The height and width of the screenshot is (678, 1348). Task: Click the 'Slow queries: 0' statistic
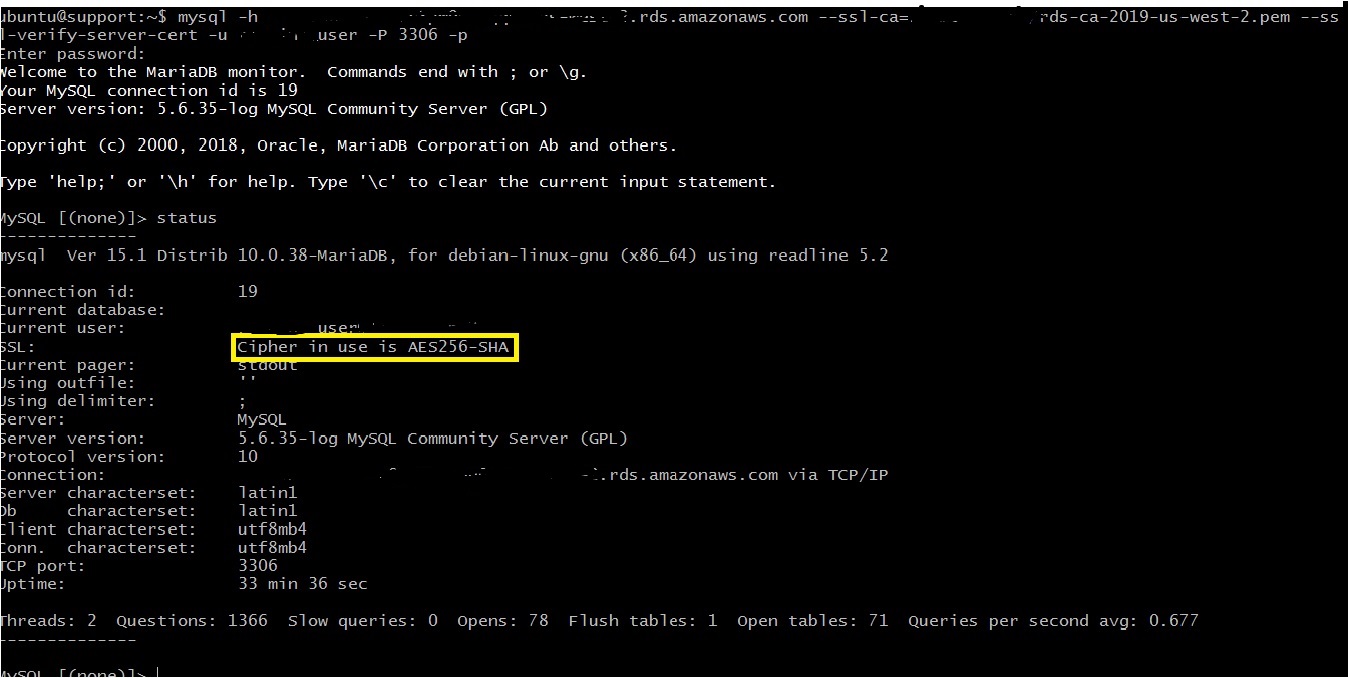tap(363, 620)
